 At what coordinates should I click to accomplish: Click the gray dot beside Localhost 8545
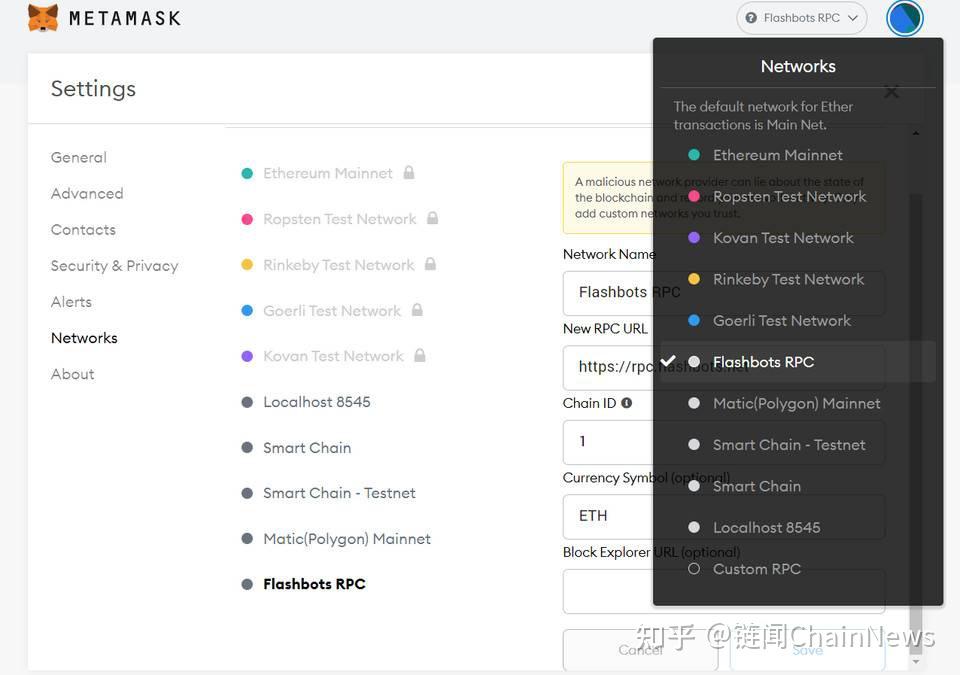point(246,402)
